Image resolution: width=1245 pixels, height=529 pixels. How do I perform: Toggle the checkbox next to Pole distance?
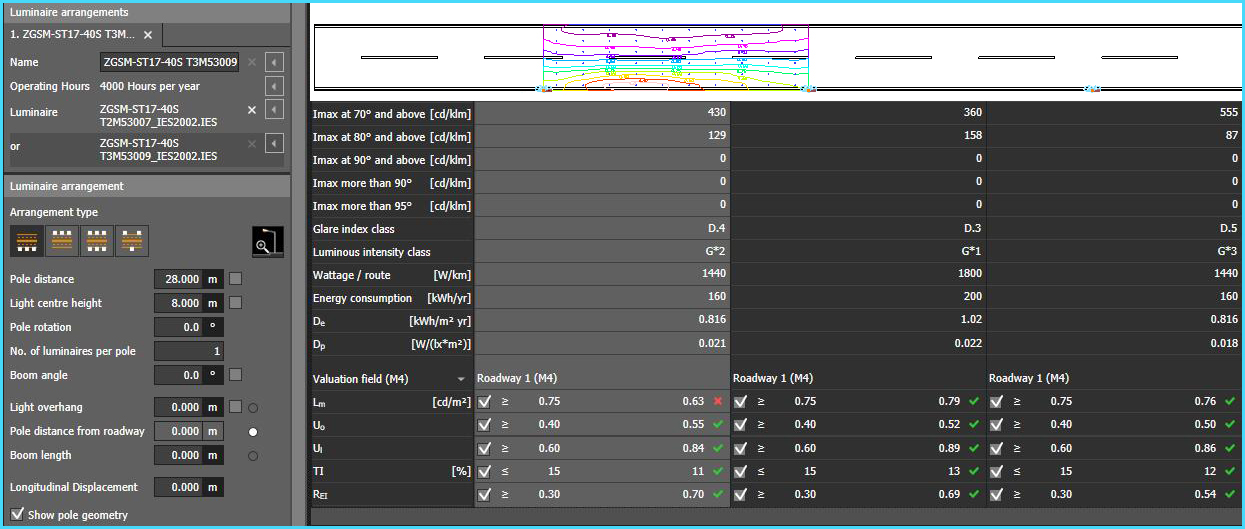click(235, 279)
